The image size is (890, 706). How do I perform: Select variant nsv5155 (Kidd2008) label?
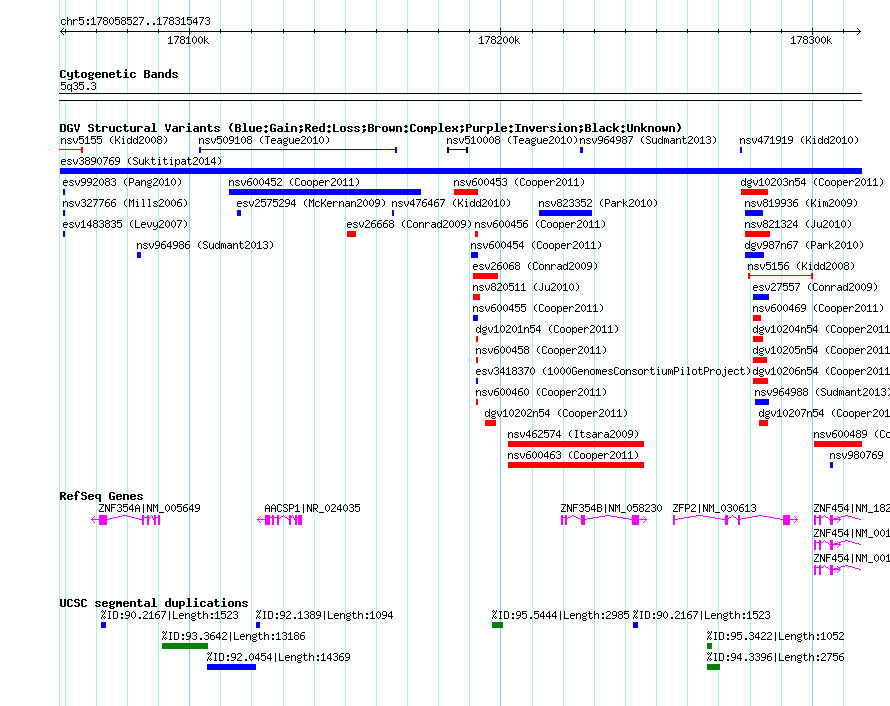tap(114, 140)
